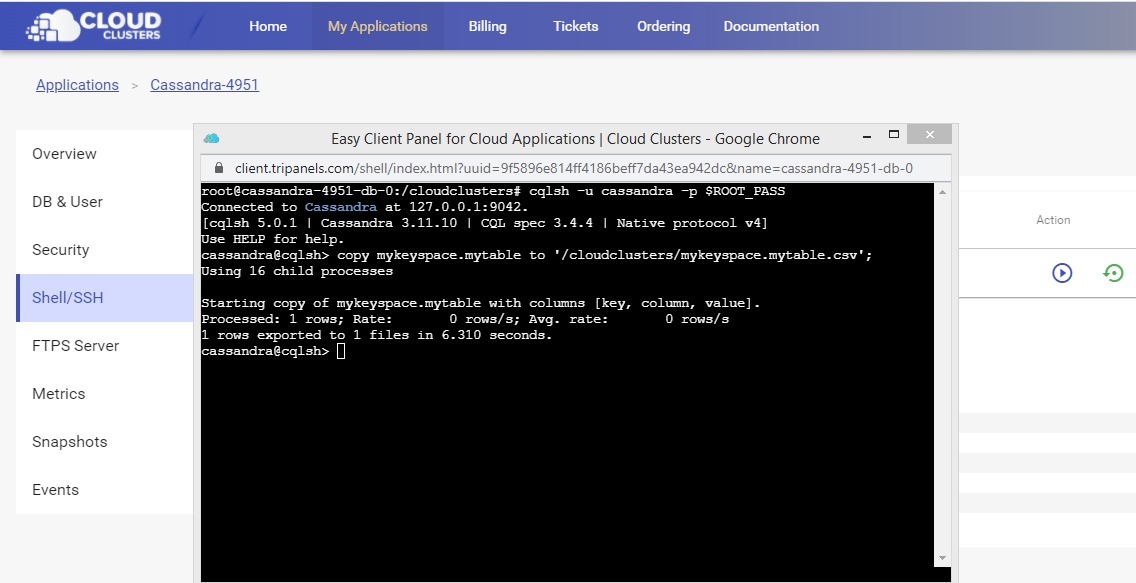This screenshot has width=1136, height=583.
Task: Select Metrics in the sidebar
Action: [x=104, y=394]
